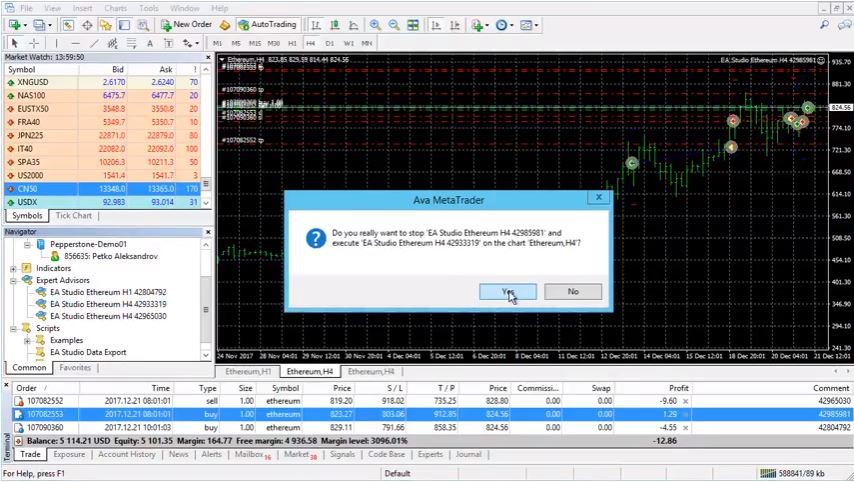Select EA Studio Ethereum H4 42965030

(x=108, y=316)
